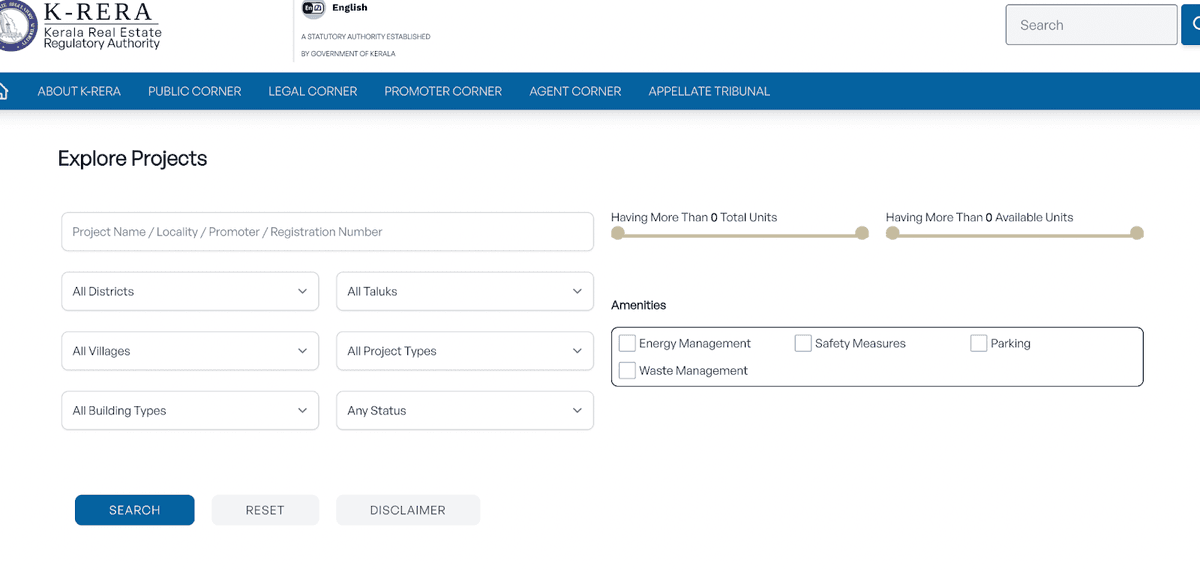The width and height of the screenshot is (1200, 572).
Task: Tick the Safety Measures checkbox
Action: [803, 343]
